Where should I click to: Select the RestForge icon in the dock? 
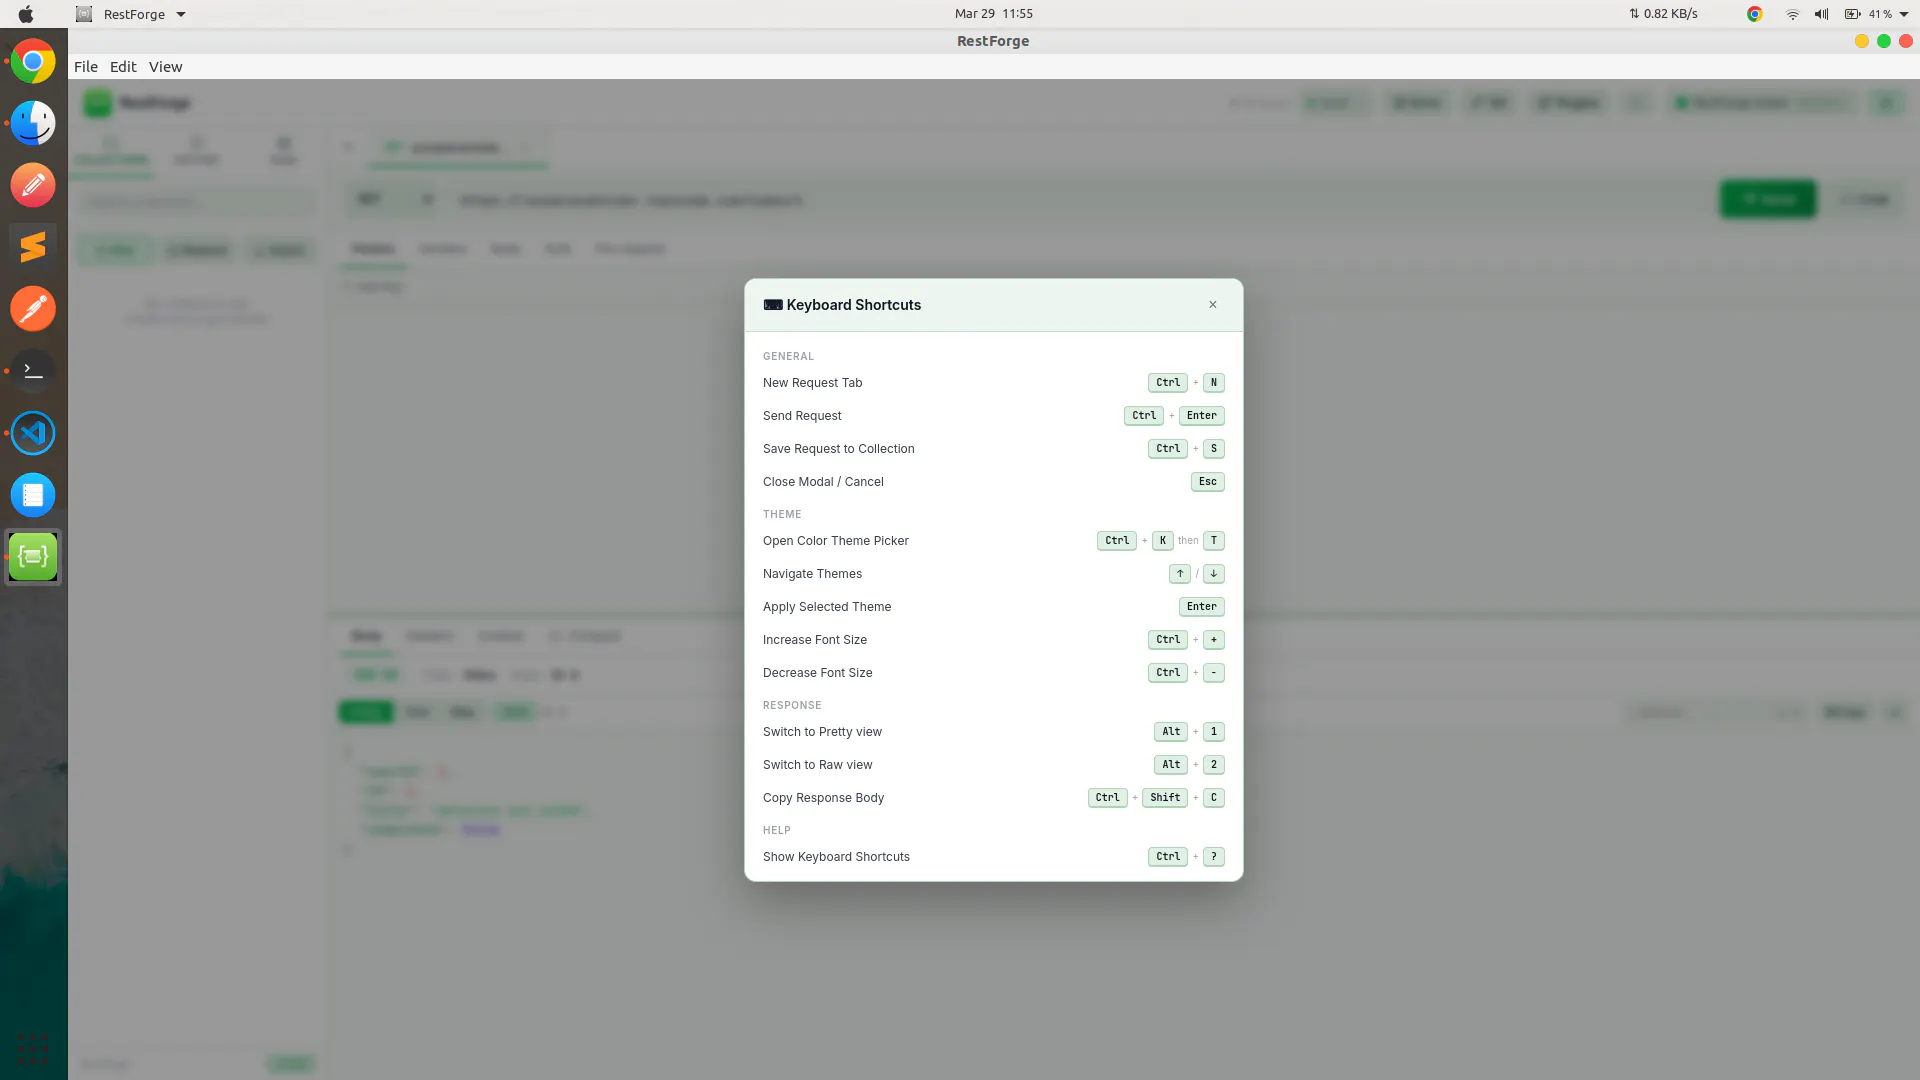33,557
